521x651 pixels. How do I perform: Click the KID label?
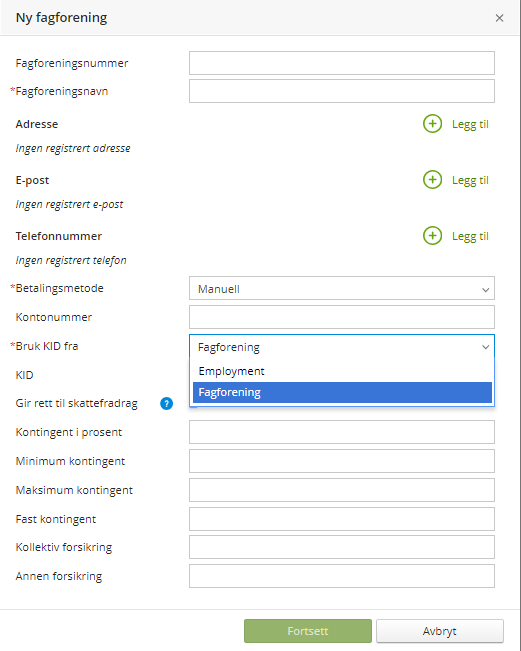24,375
